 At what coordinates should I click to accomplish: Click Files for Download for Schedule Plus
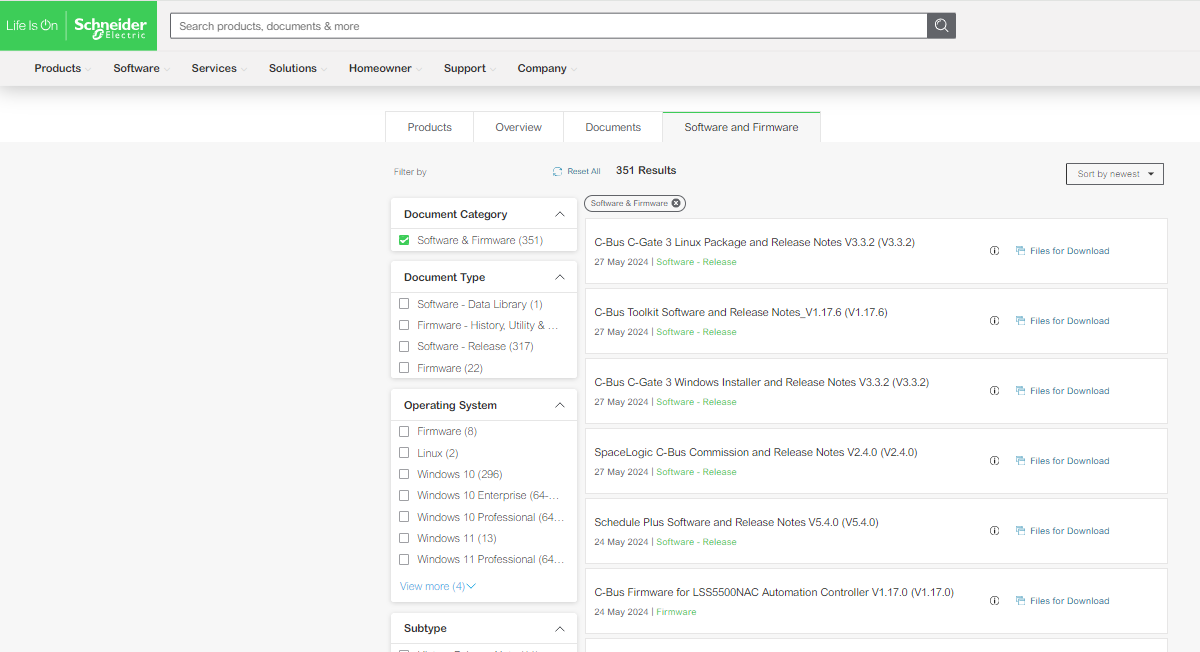coord(1069,531)
